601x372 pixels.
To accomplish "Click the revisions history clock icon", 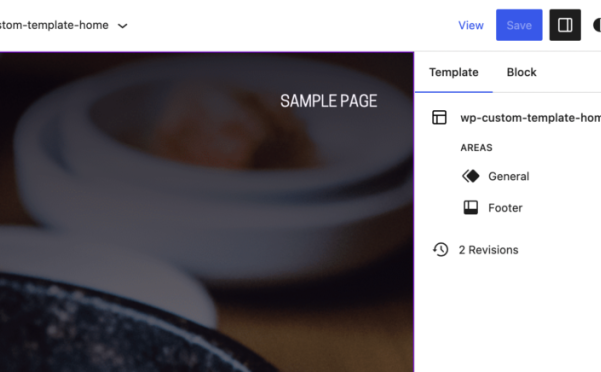I will click(x=441, y=249).
